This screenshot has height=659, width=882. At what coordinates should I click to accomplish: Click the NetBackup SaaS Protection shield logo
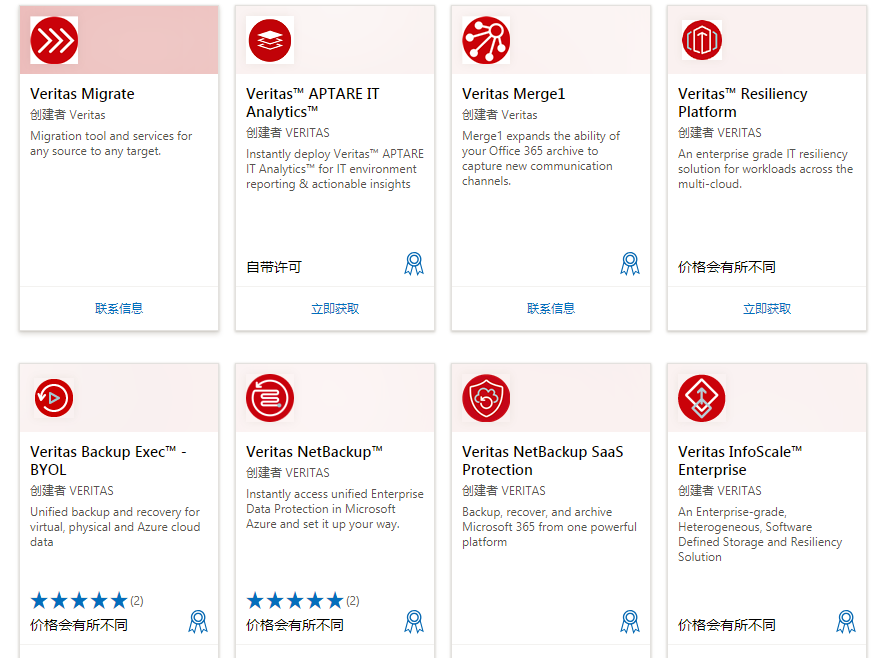486,398
